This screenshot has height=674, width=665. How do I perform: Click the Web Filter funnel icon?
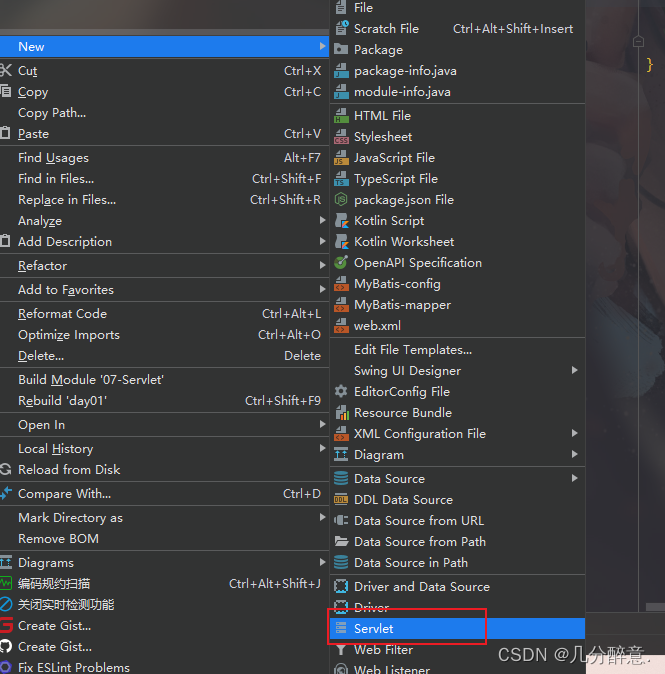[x=341, y=649]
